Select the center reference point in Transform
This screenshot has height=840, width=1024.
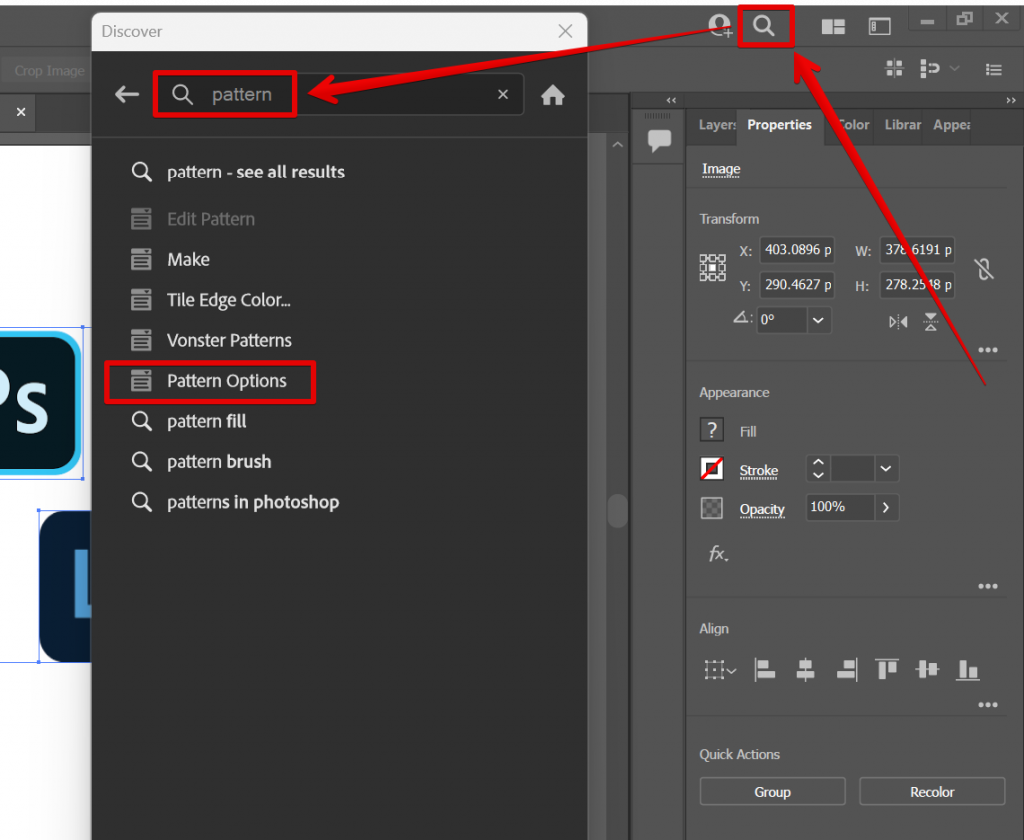tap(712, 267)
